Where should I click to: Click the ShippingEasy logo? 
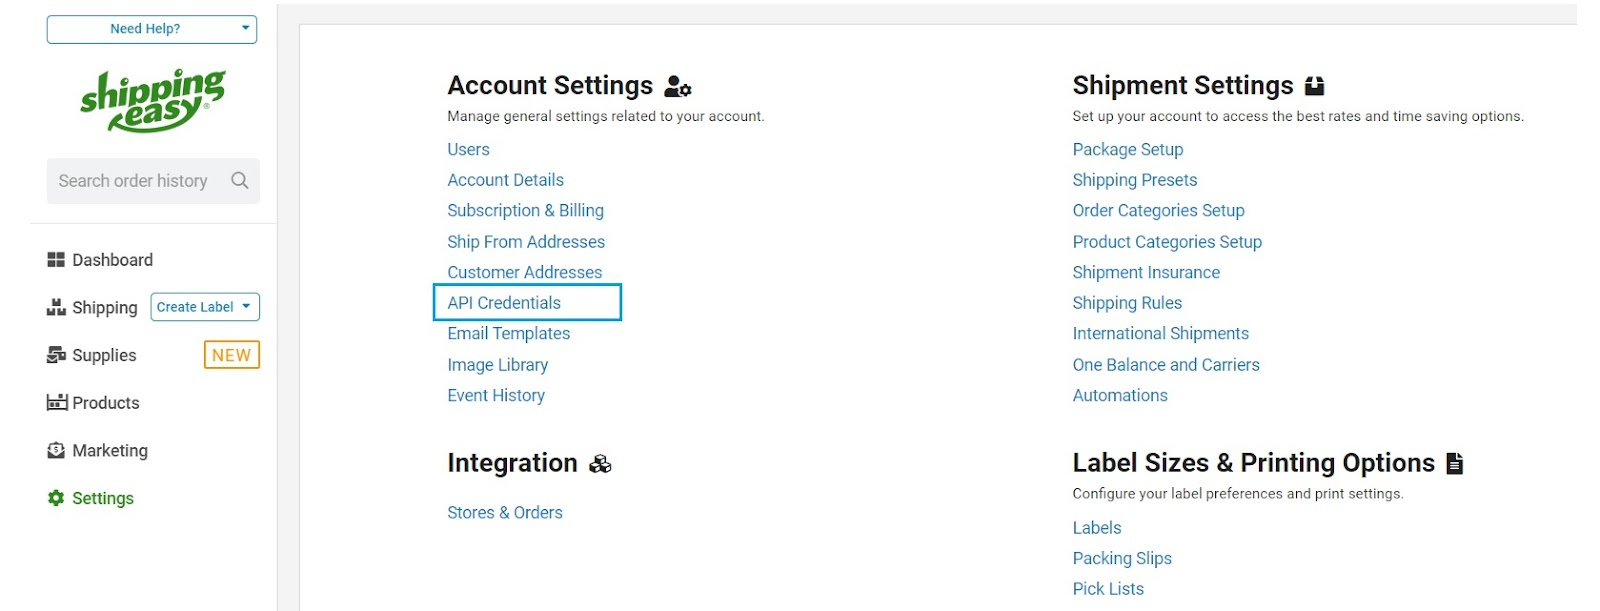point(153,100)
